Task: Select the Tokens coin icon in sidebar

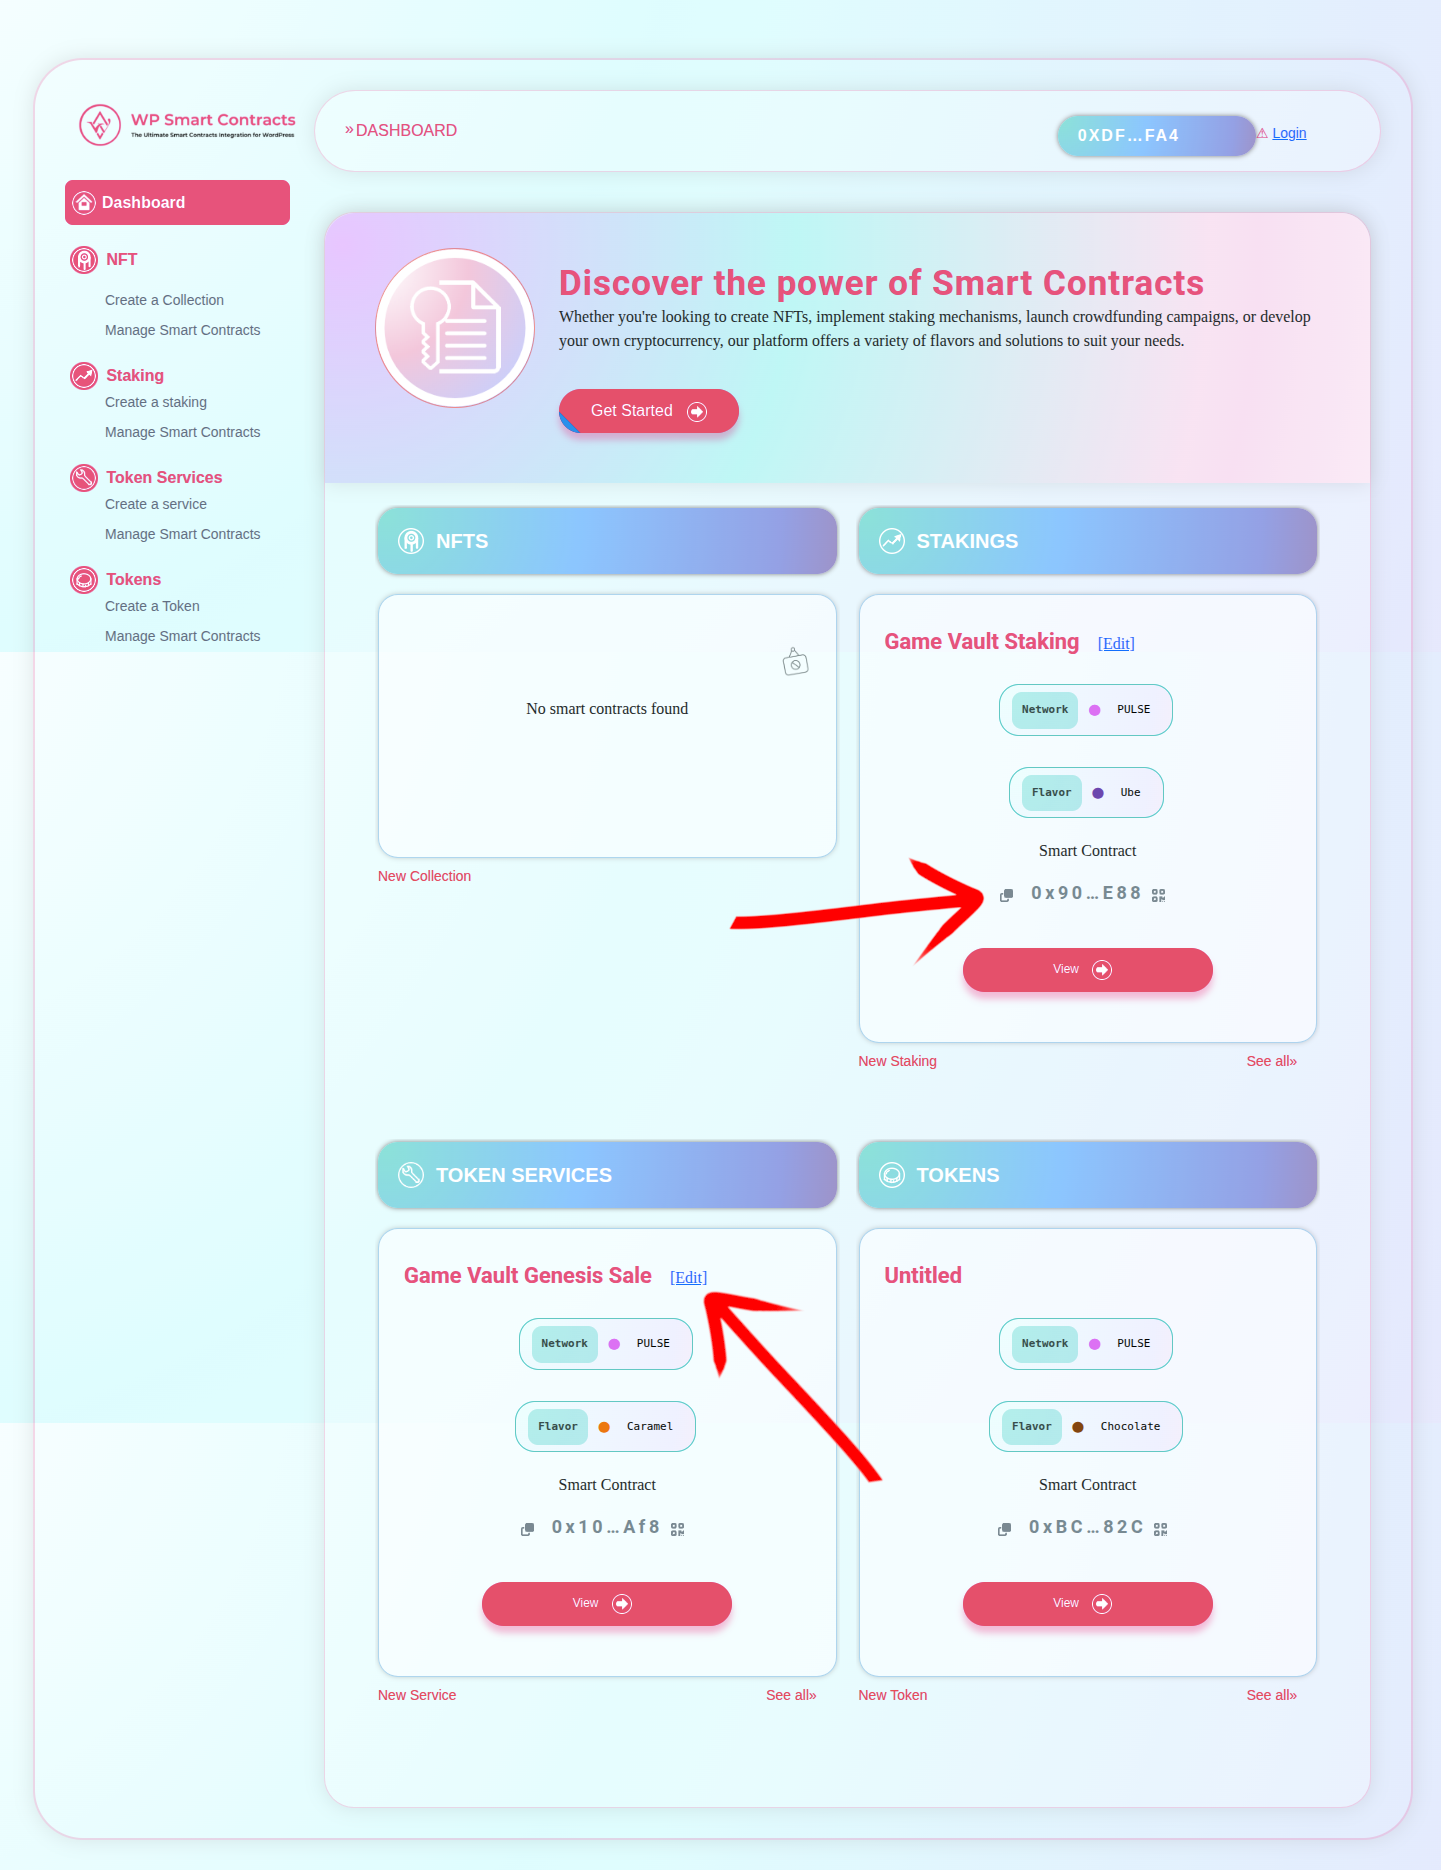Action: (83, 579)
